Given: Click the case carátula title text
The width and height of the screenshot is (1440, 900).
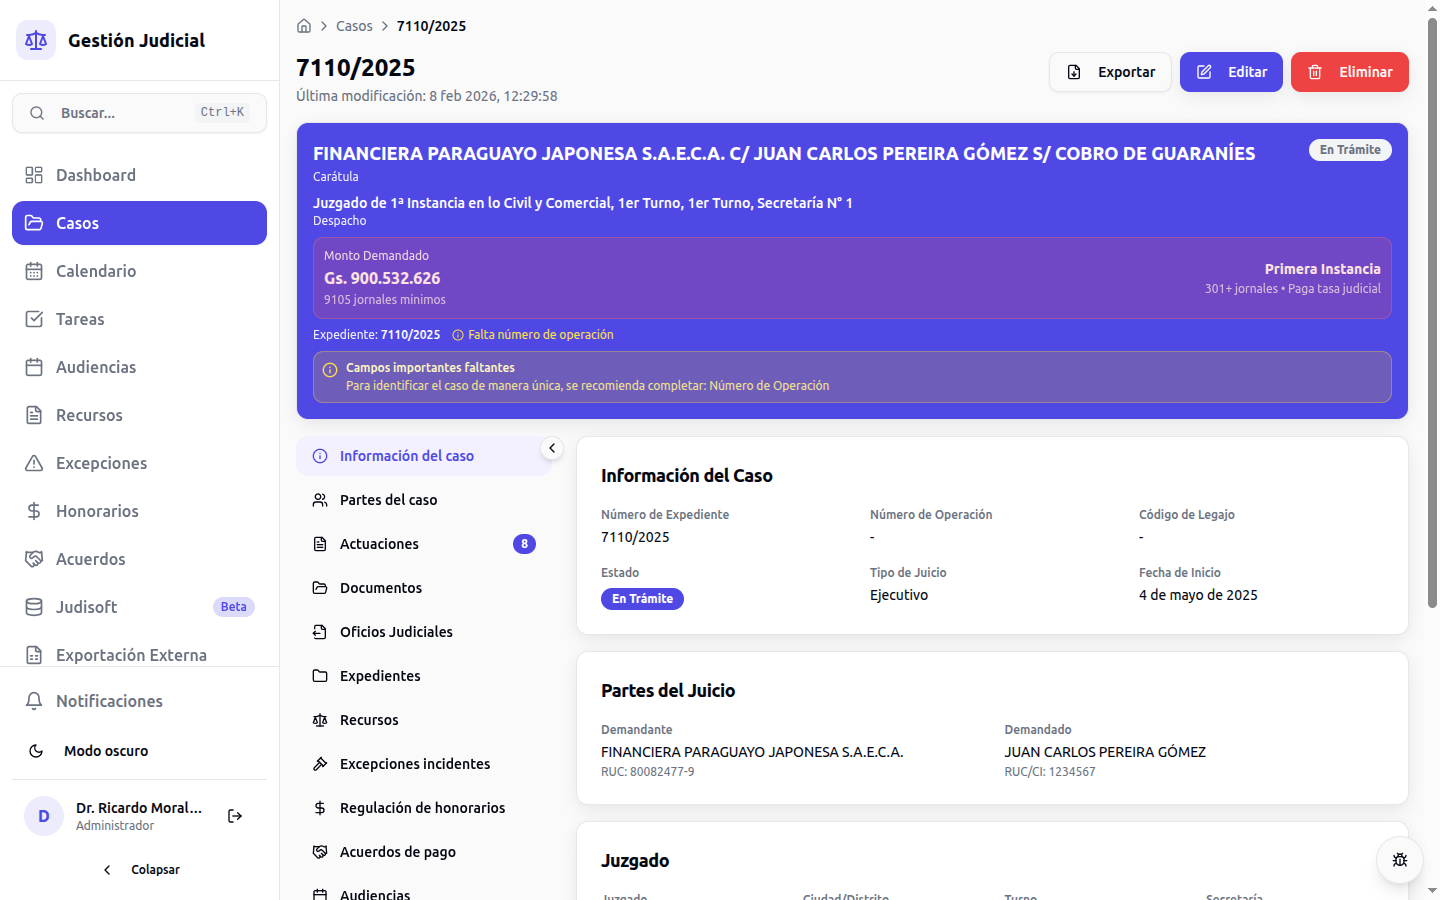Looking at the screenshot, I should (x=784, y=153).
